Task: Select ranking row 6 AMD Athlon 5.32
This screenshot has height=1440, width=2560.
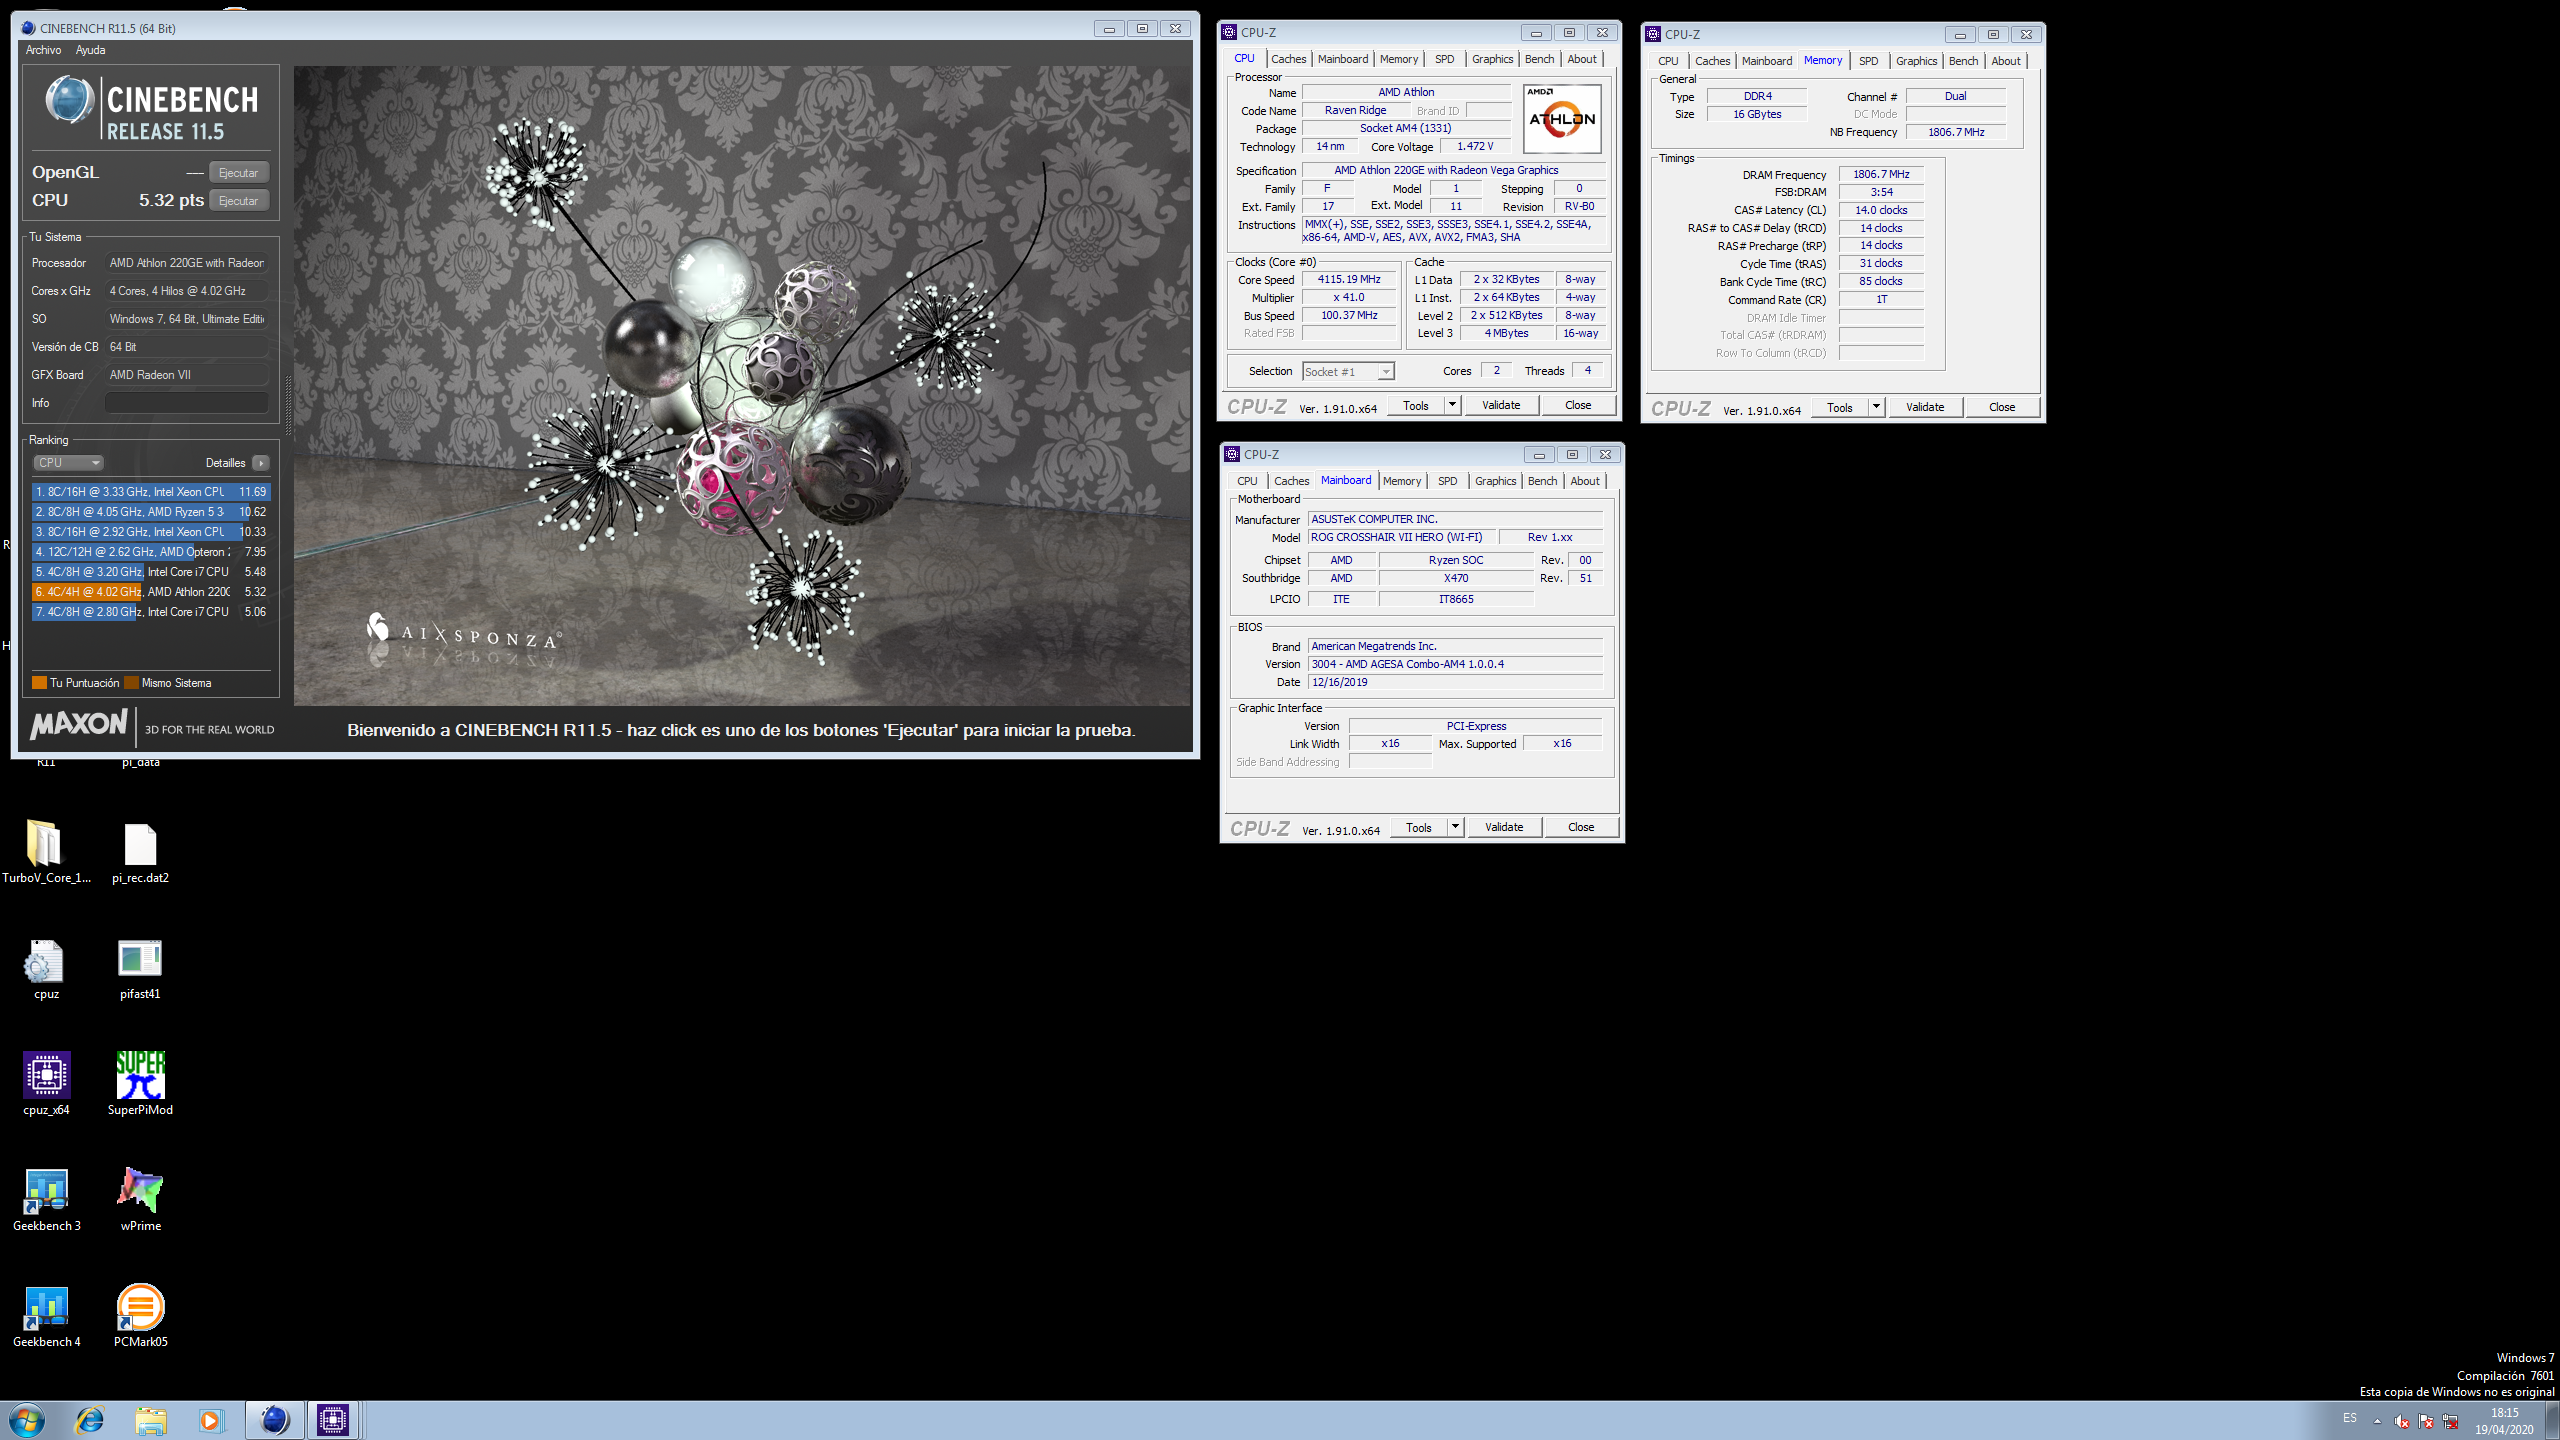Action: point(151,592)
